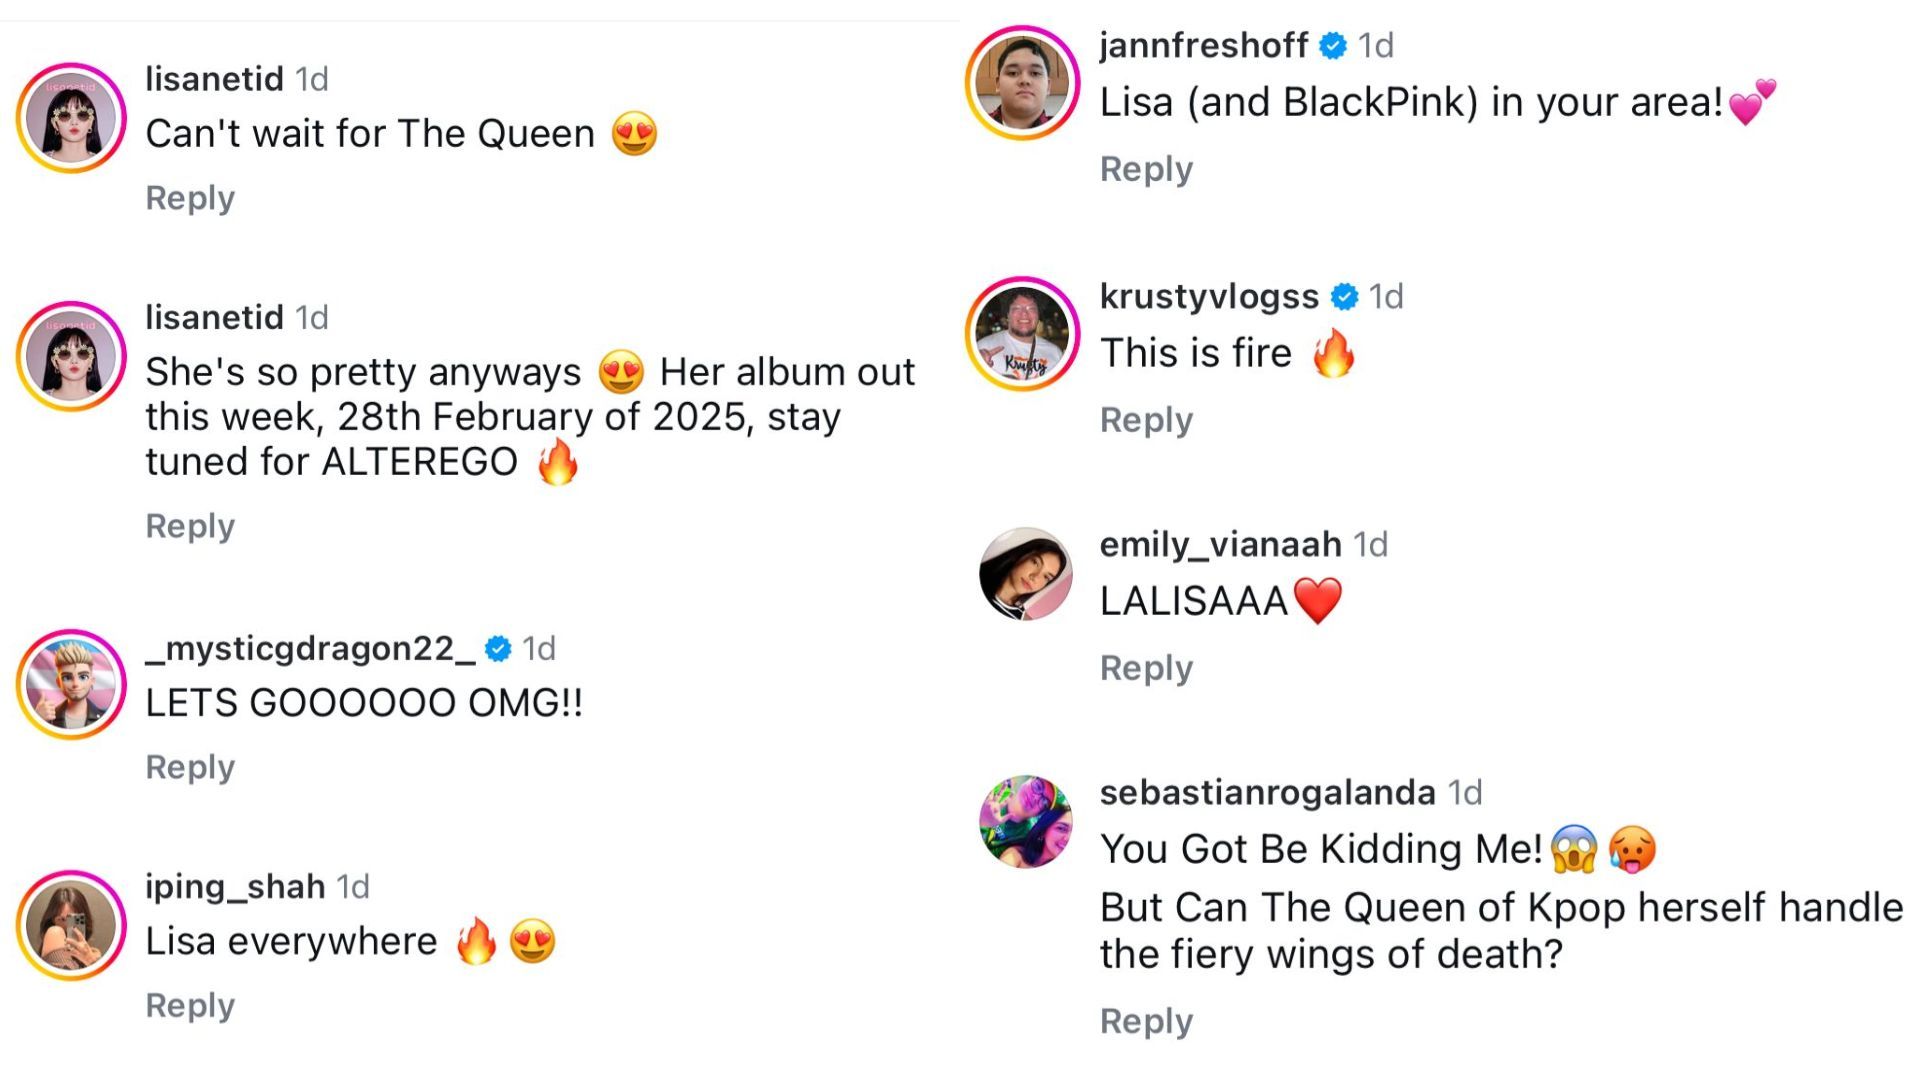This screenshot has width=1920, height=1080.
Task: Reply to the "LALISAAA" comment
Action: [x=1146, y=668]
